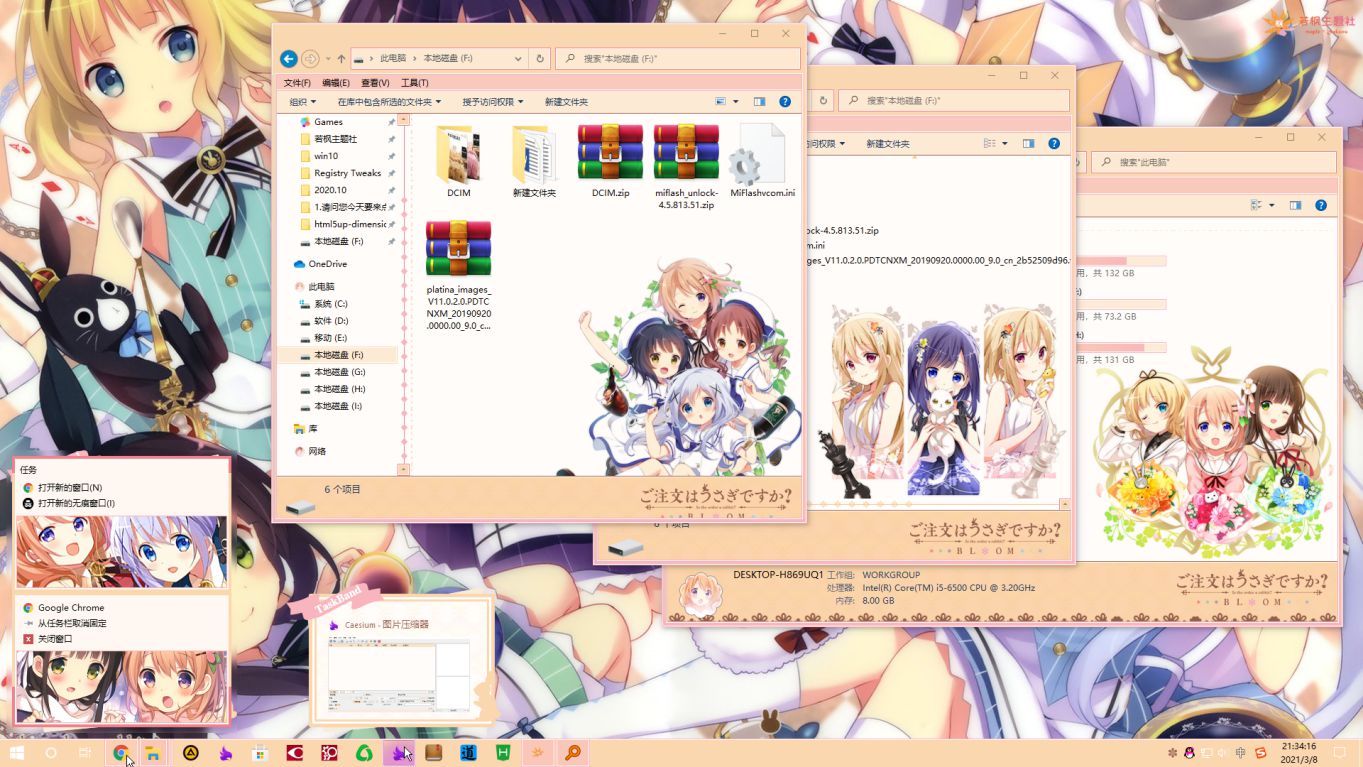The image size is (1363, 767).
Task: Toggle preview pane in front Explorer window
Action: (759, 102)
